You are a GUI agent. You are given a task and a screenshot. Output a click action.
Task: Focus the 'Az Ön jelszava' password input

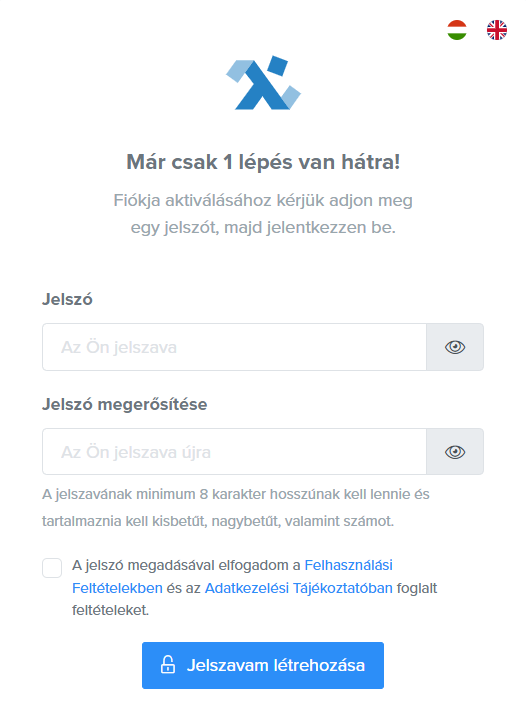234,347
